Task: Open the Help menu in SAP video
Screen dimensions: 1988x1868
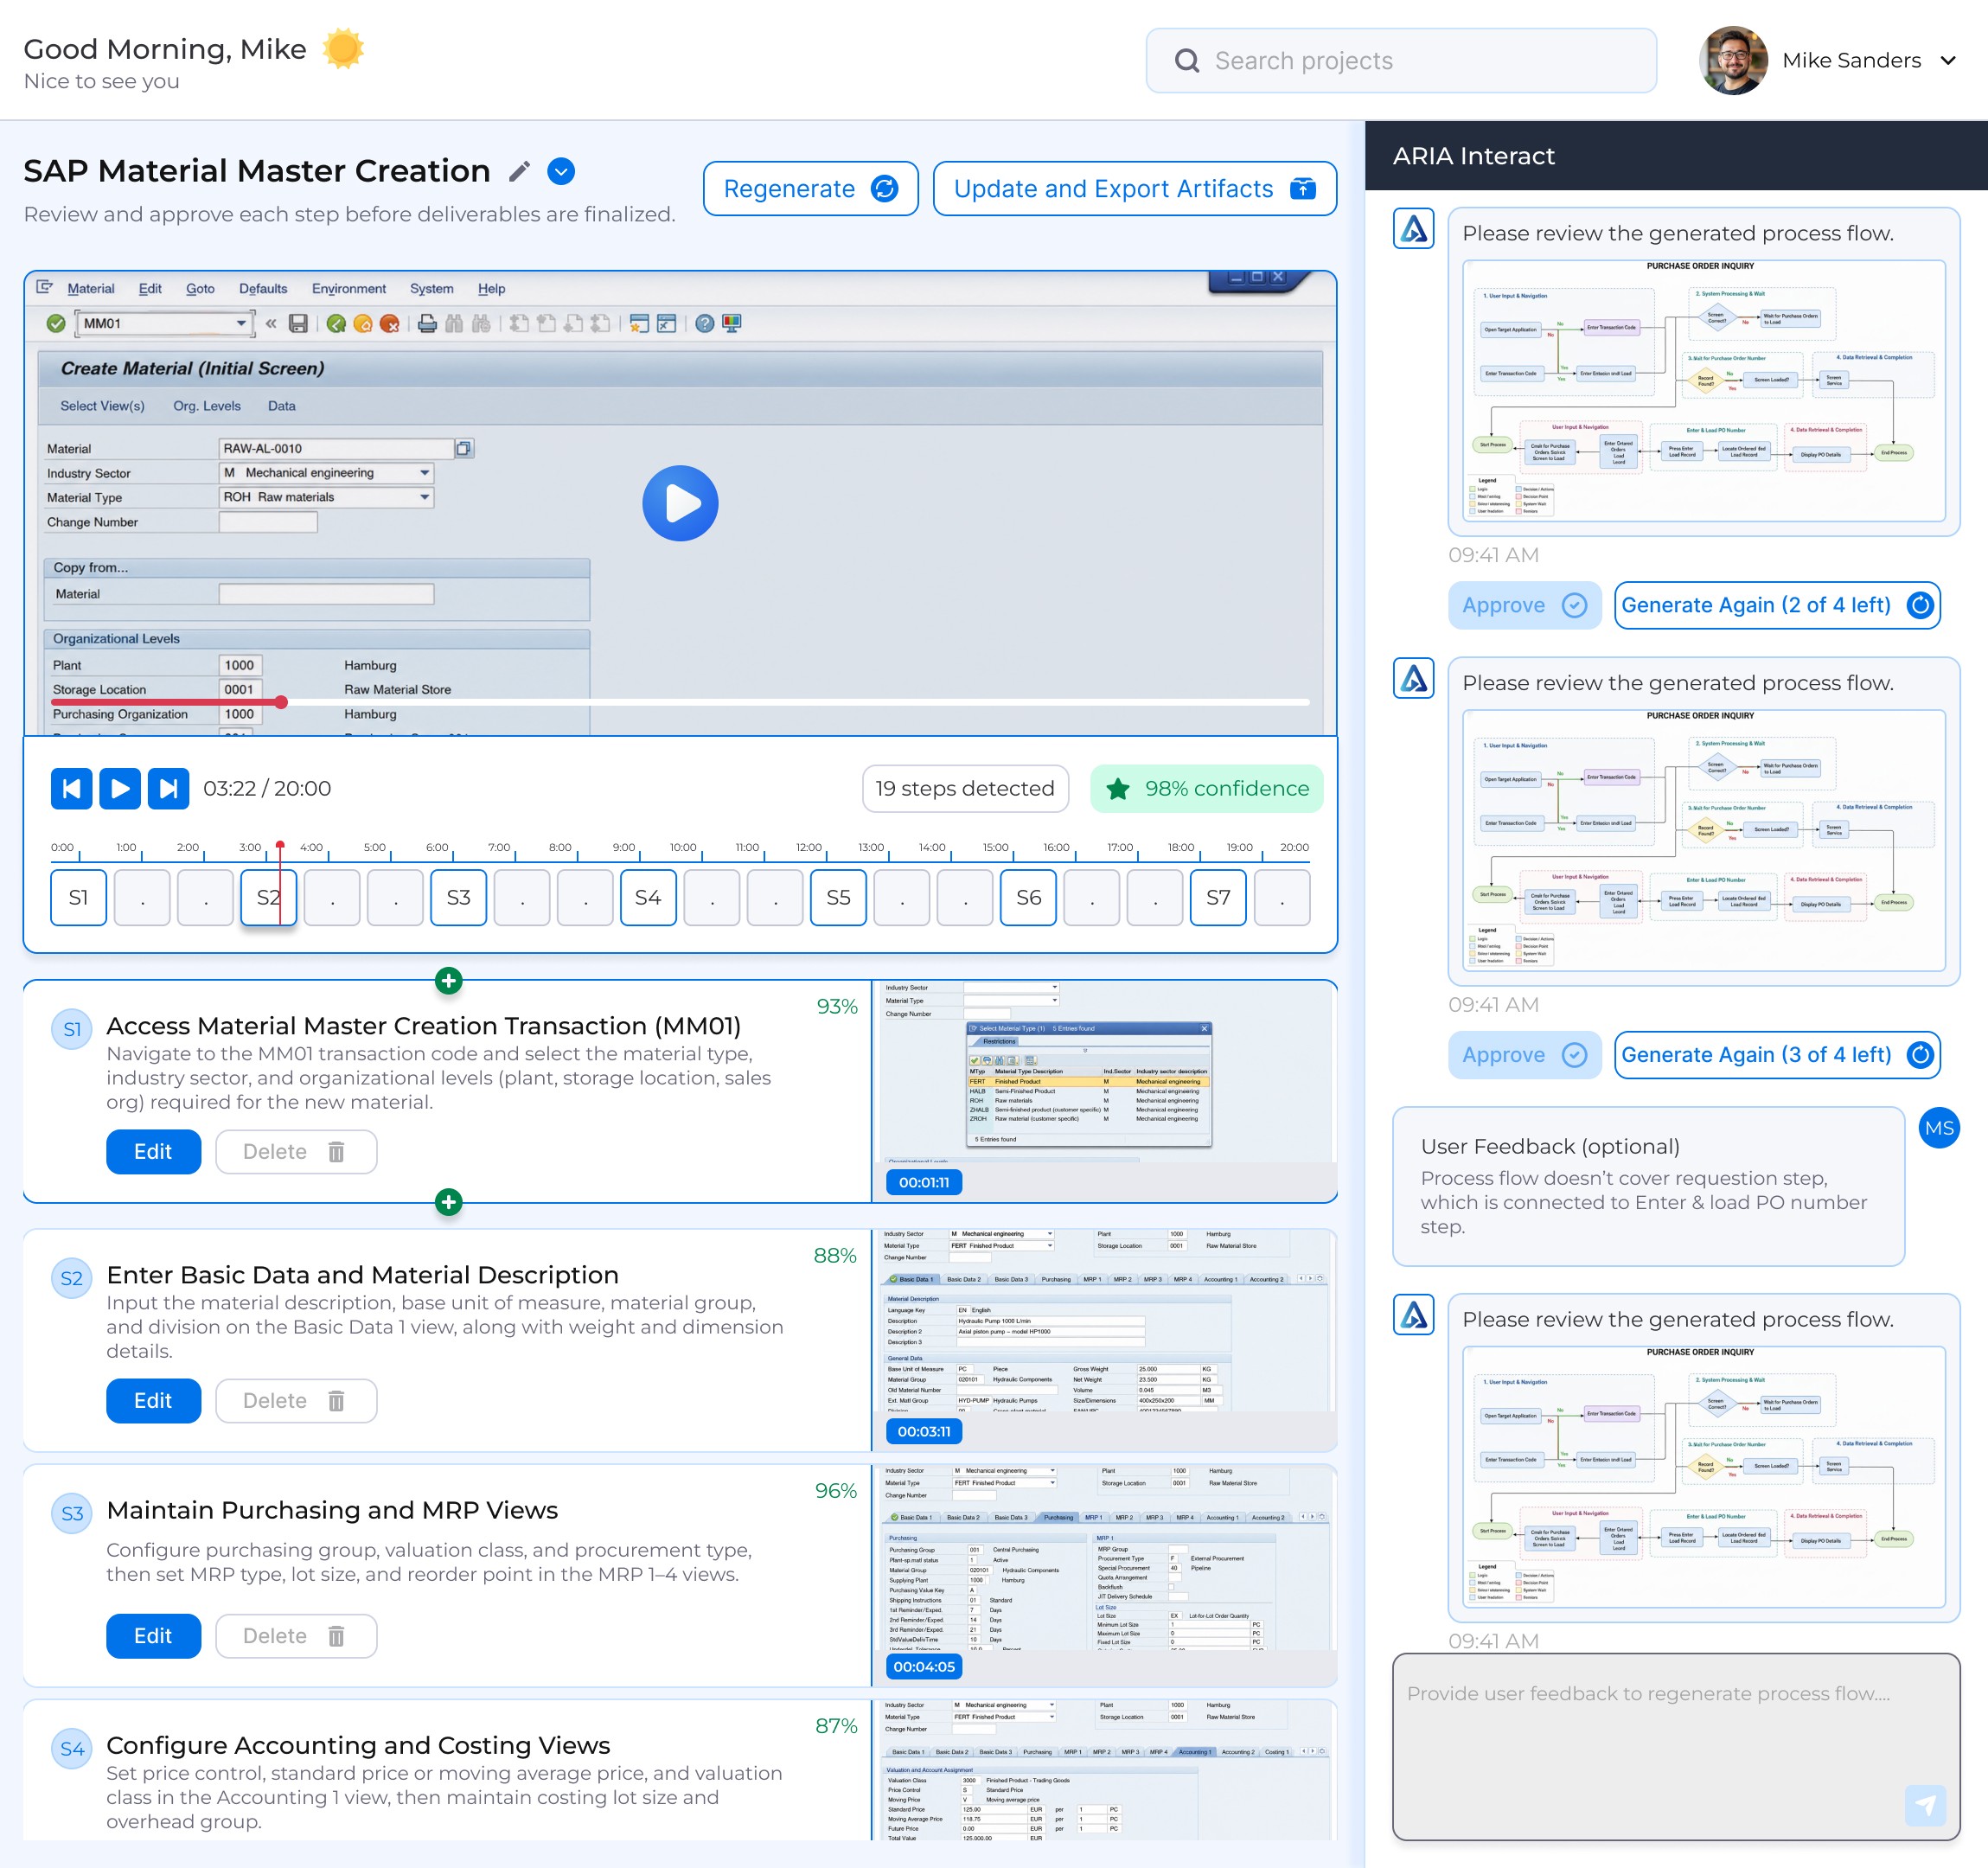Action: [491, 288]
